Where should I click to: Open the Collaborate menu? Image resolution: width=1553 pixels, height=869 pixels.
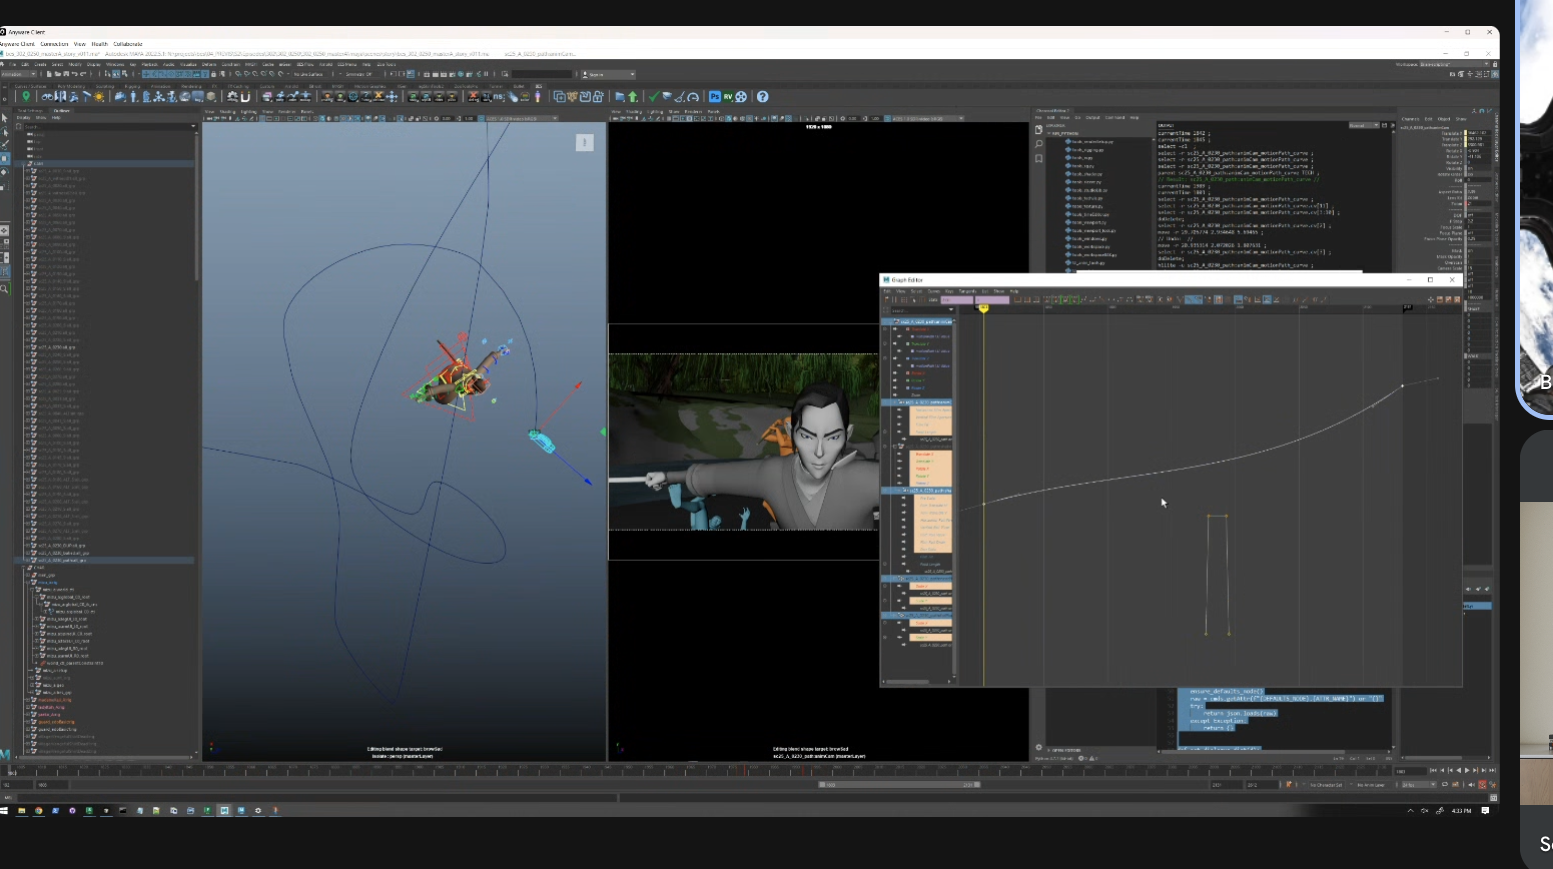[x=128, y=44]
